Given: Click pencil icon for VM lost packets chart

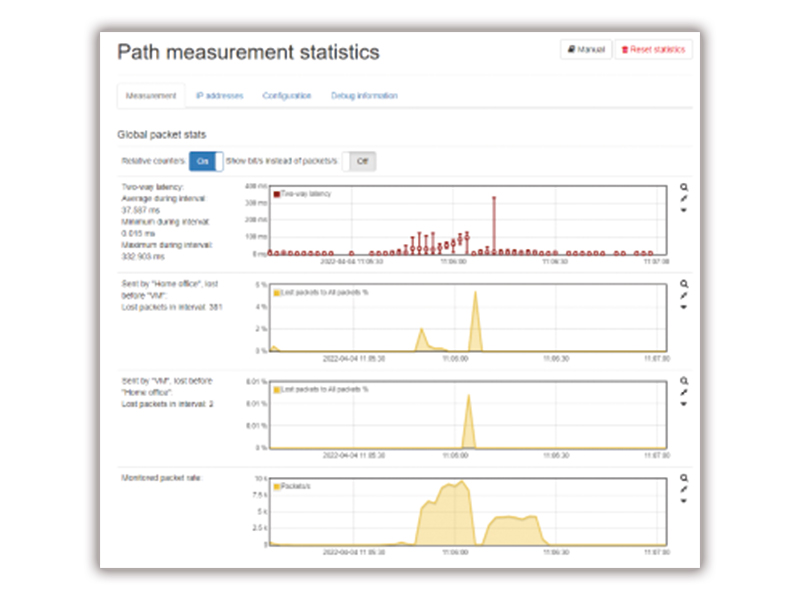Looking at the screenshot, I should pos(684,393).
